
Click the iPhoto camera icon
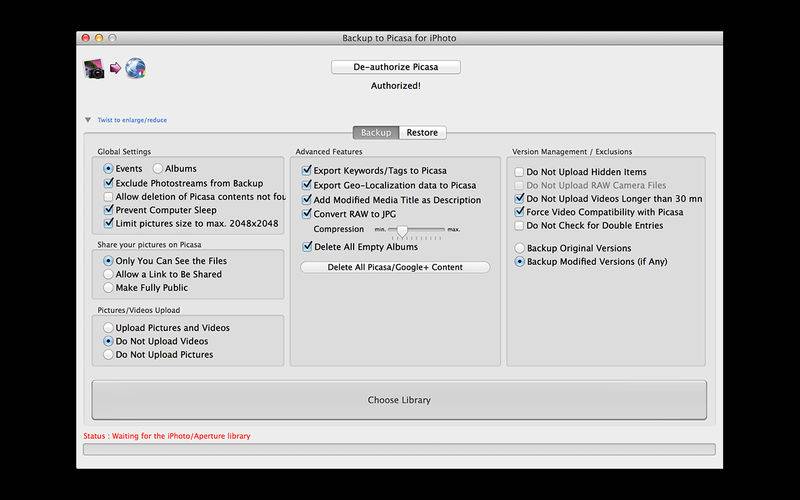pos(97,69)
